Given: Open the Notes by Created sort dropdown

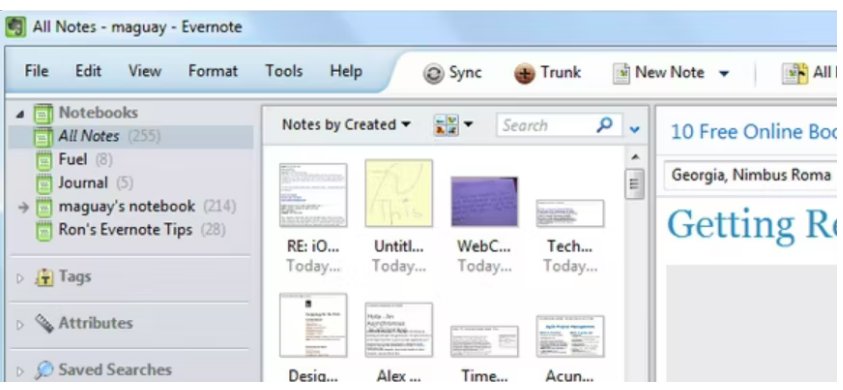Looking at the screenshot, I should click(346, 125).
